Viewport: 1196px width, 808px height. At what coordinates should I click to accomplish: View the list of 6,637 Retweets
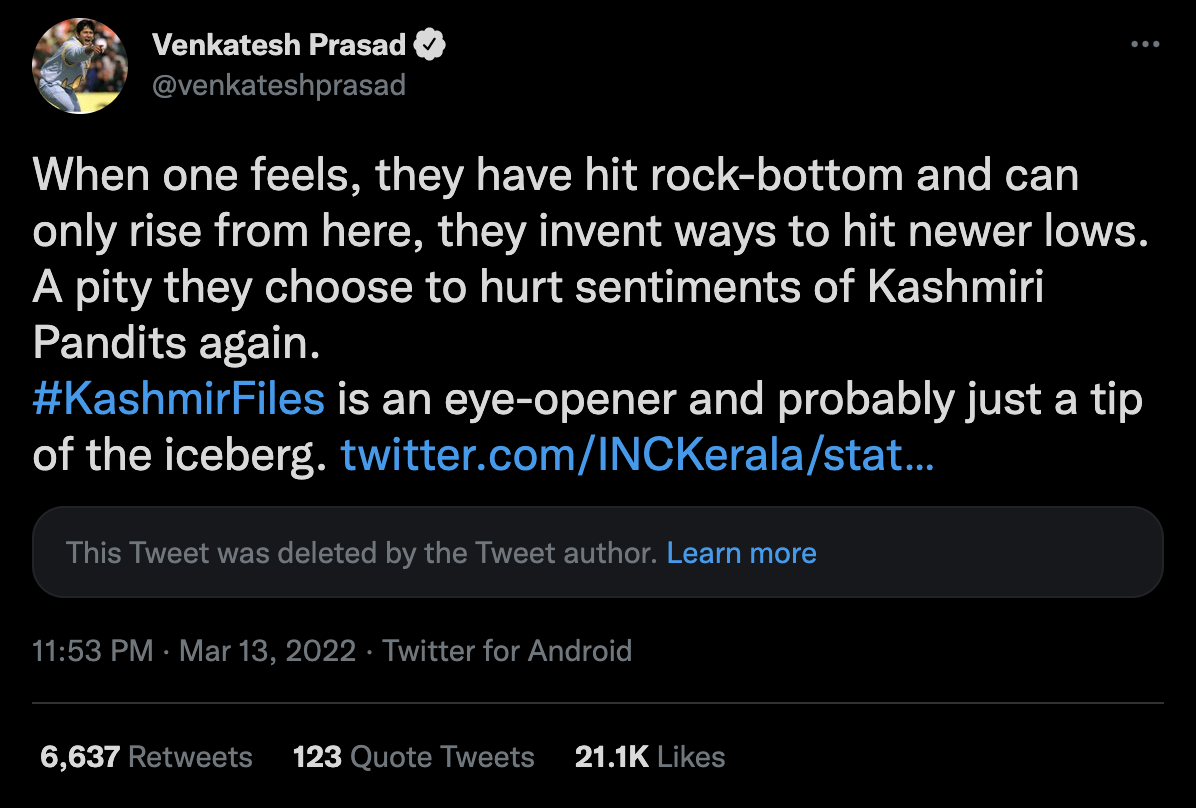click(x=146, y=757)
